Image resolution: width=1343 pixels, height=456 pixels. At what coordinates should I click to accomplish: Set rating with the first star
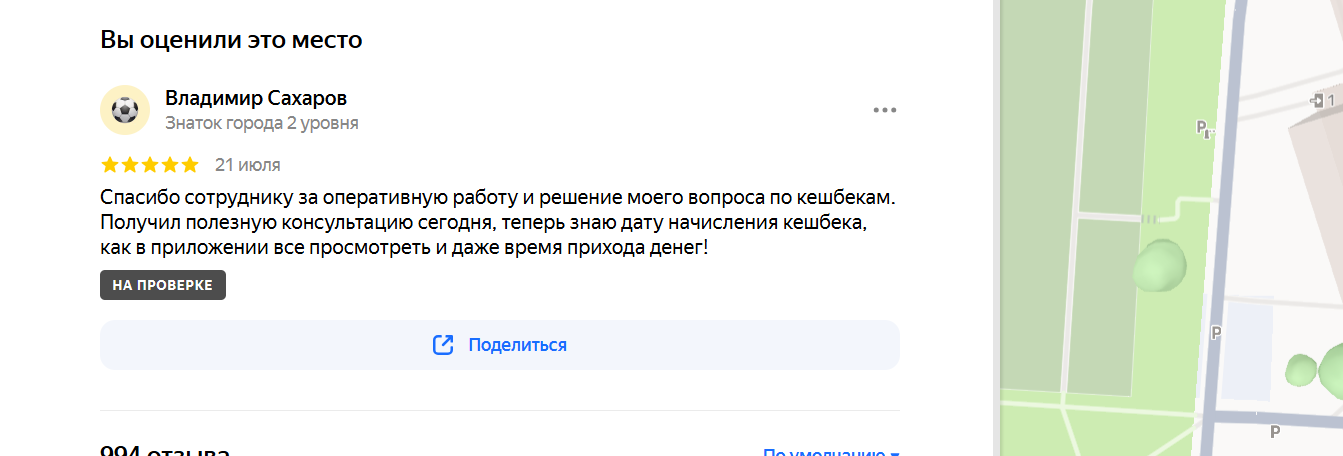[x=110, y=165]
